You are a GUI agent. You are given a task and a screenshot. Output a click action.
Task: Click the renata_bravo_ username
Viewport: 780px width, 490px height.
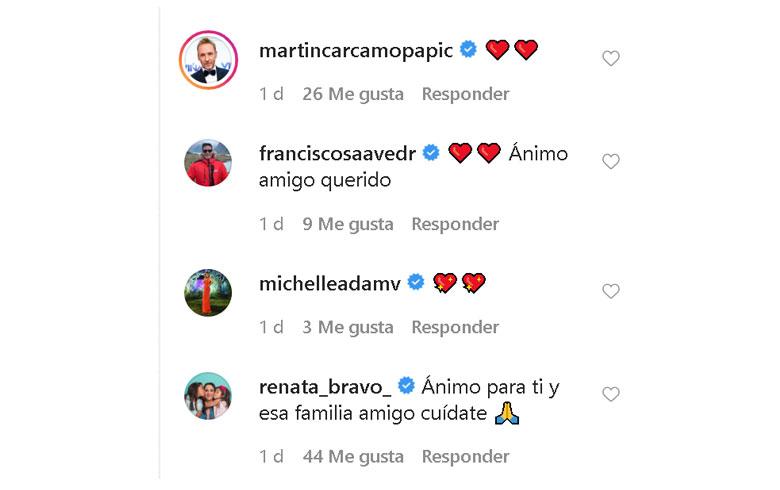tap(324, 386)
